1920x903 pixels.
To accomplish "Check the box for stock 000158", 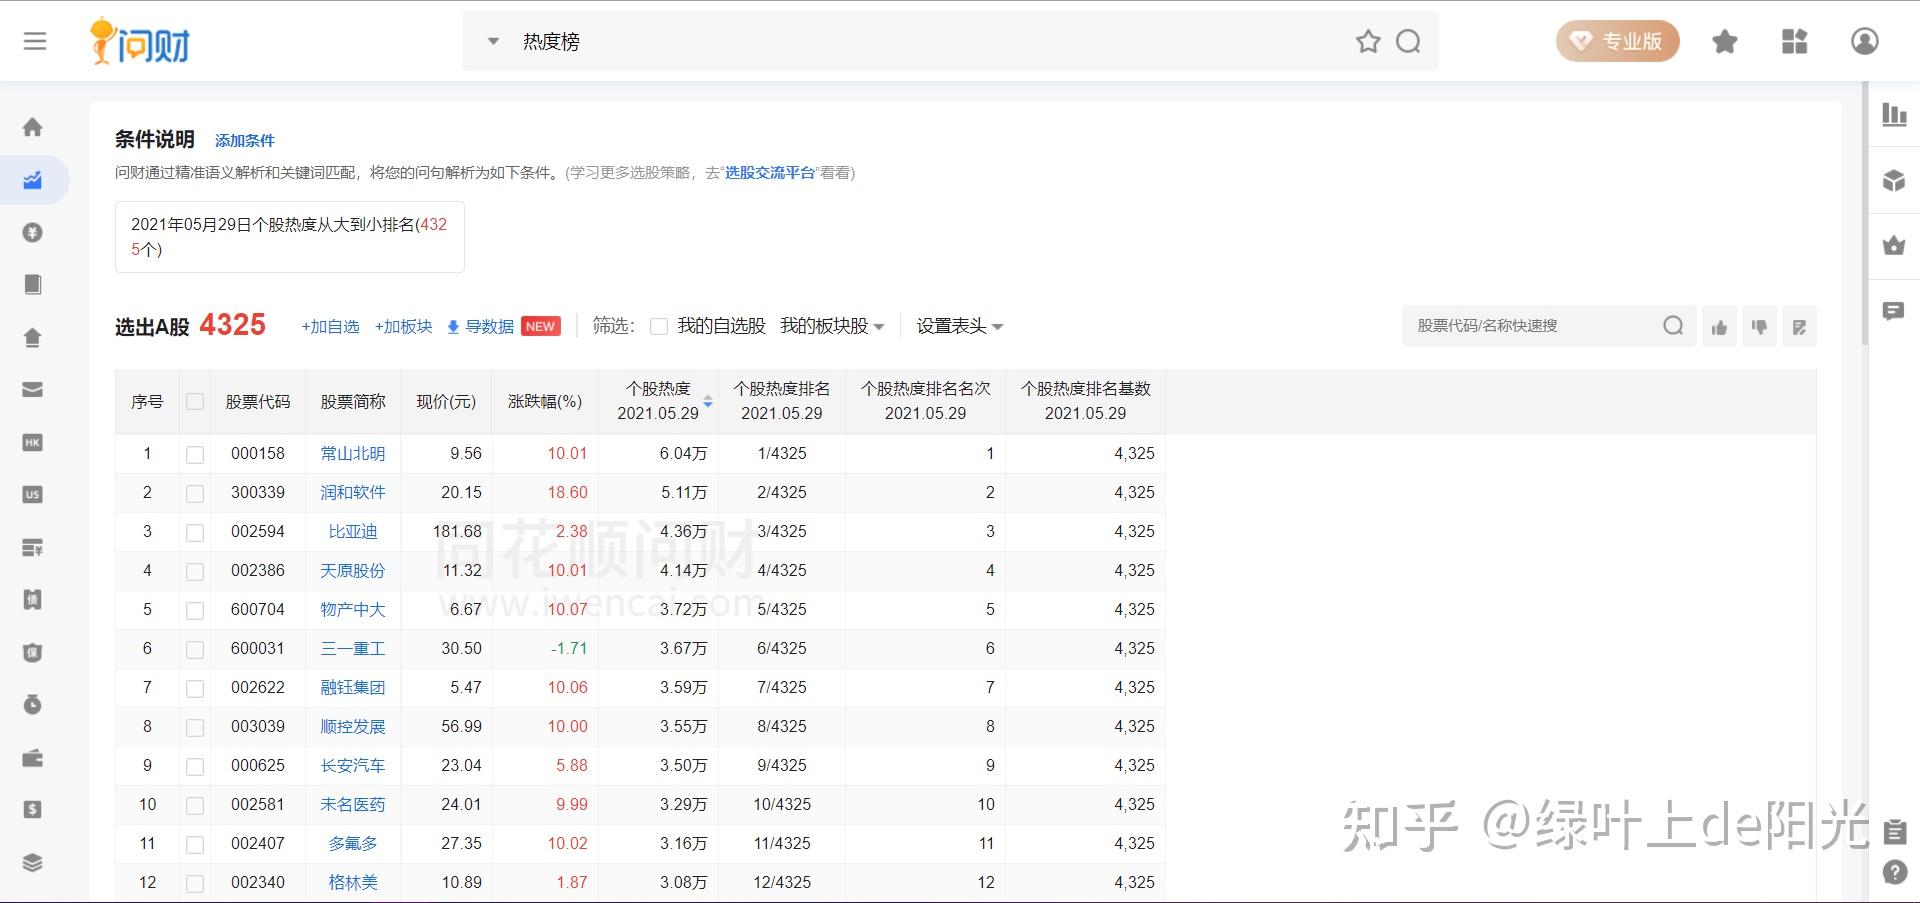I will (195, 454).
